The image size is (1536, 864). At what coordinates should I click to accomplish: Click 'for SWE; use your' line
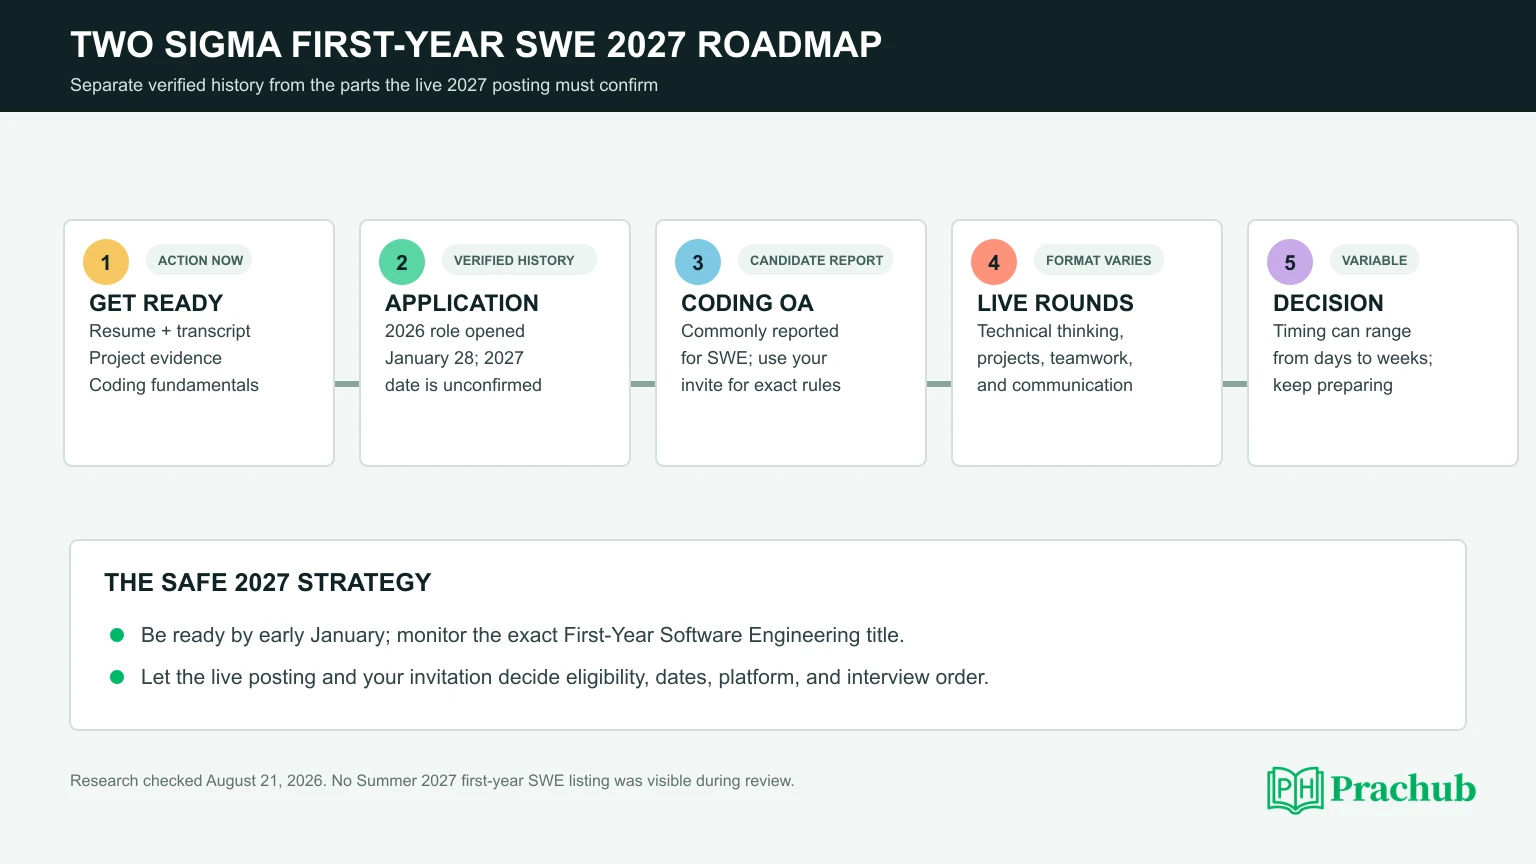tap(754, 358)
